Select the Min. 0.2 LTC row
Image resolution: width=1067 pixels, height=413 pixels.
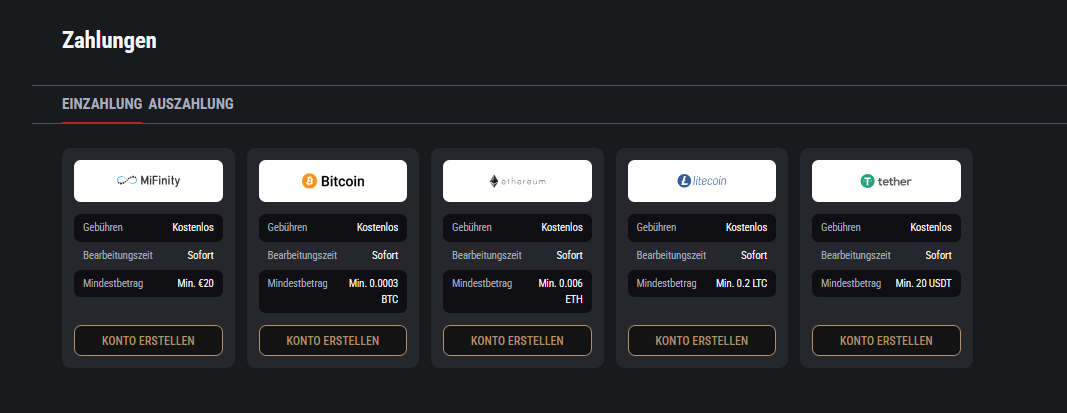pos(702,283)
